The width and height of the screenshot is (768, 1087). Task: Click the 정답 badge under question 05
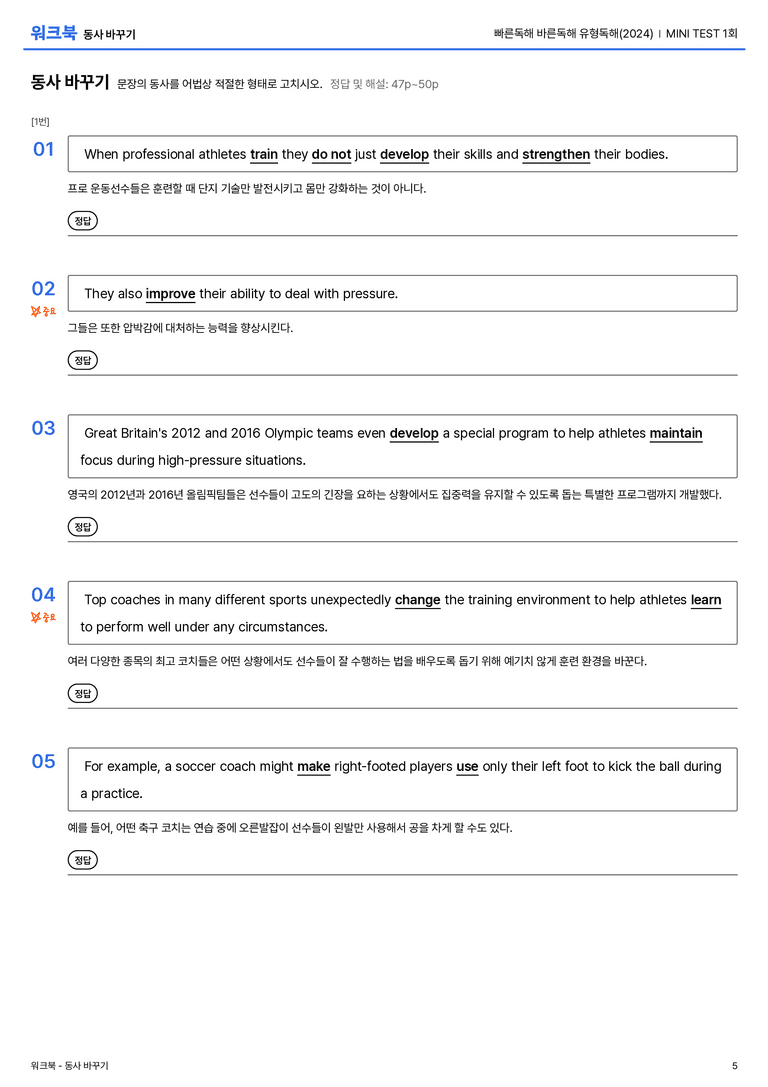click(82, 860)
